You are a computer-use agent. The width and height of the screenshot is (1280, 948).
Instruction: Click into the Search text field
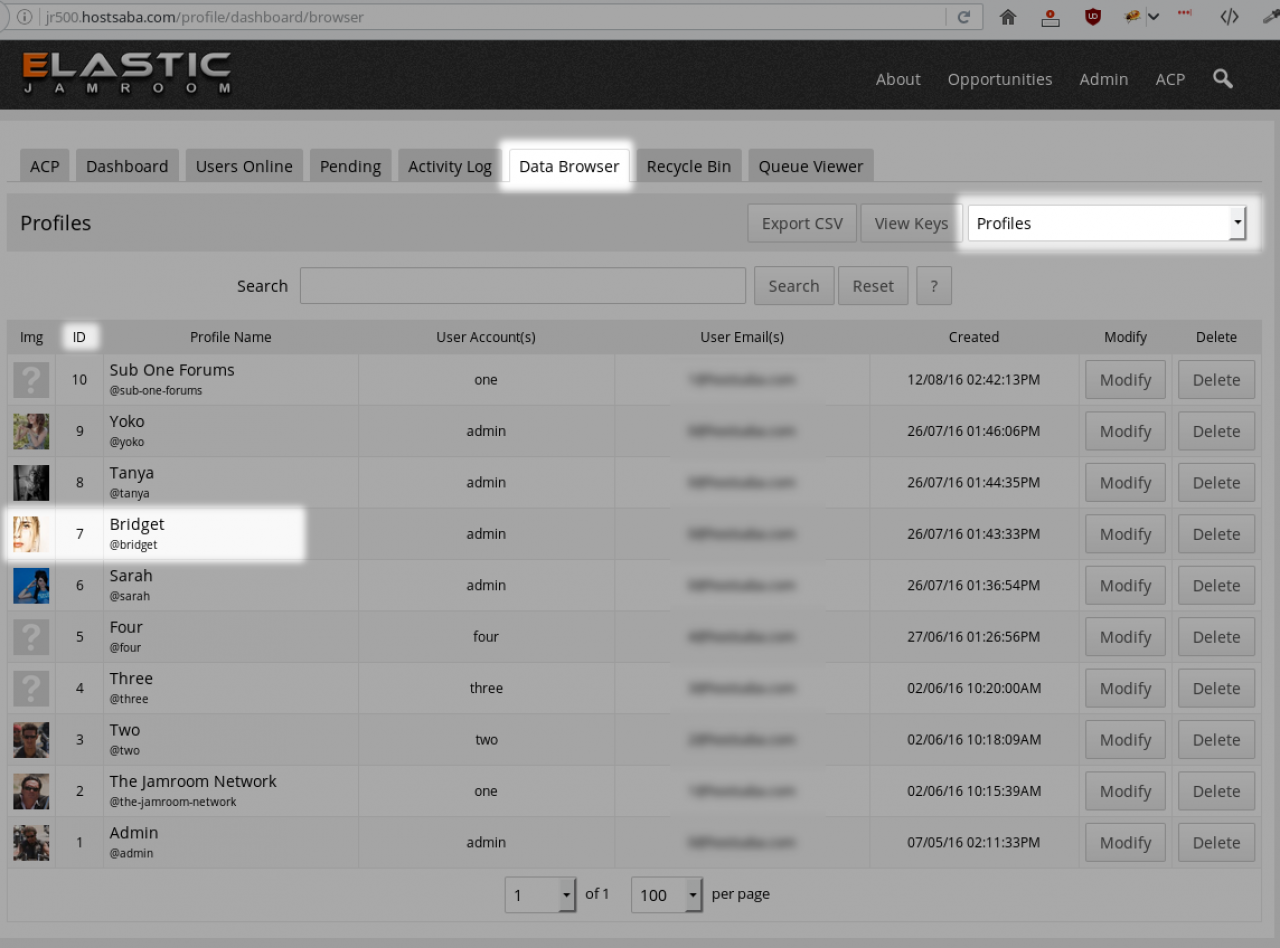coord(522,286)
